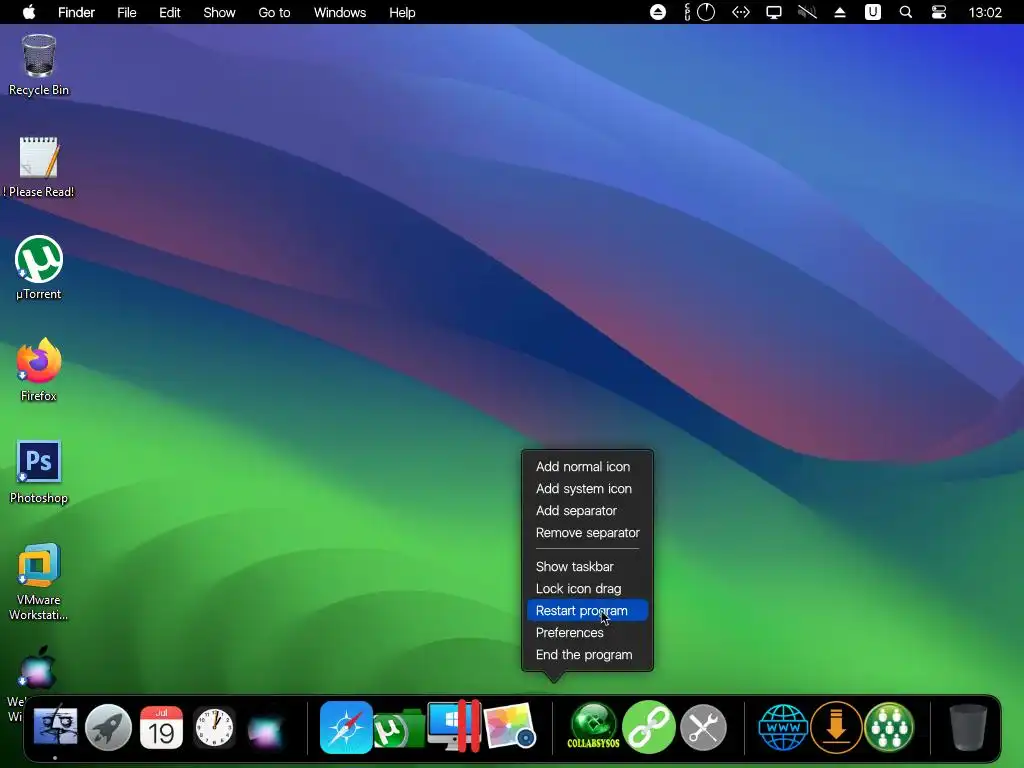Open the Help menu
This screenshot has width=1024, height=768.
pos(402,12)
